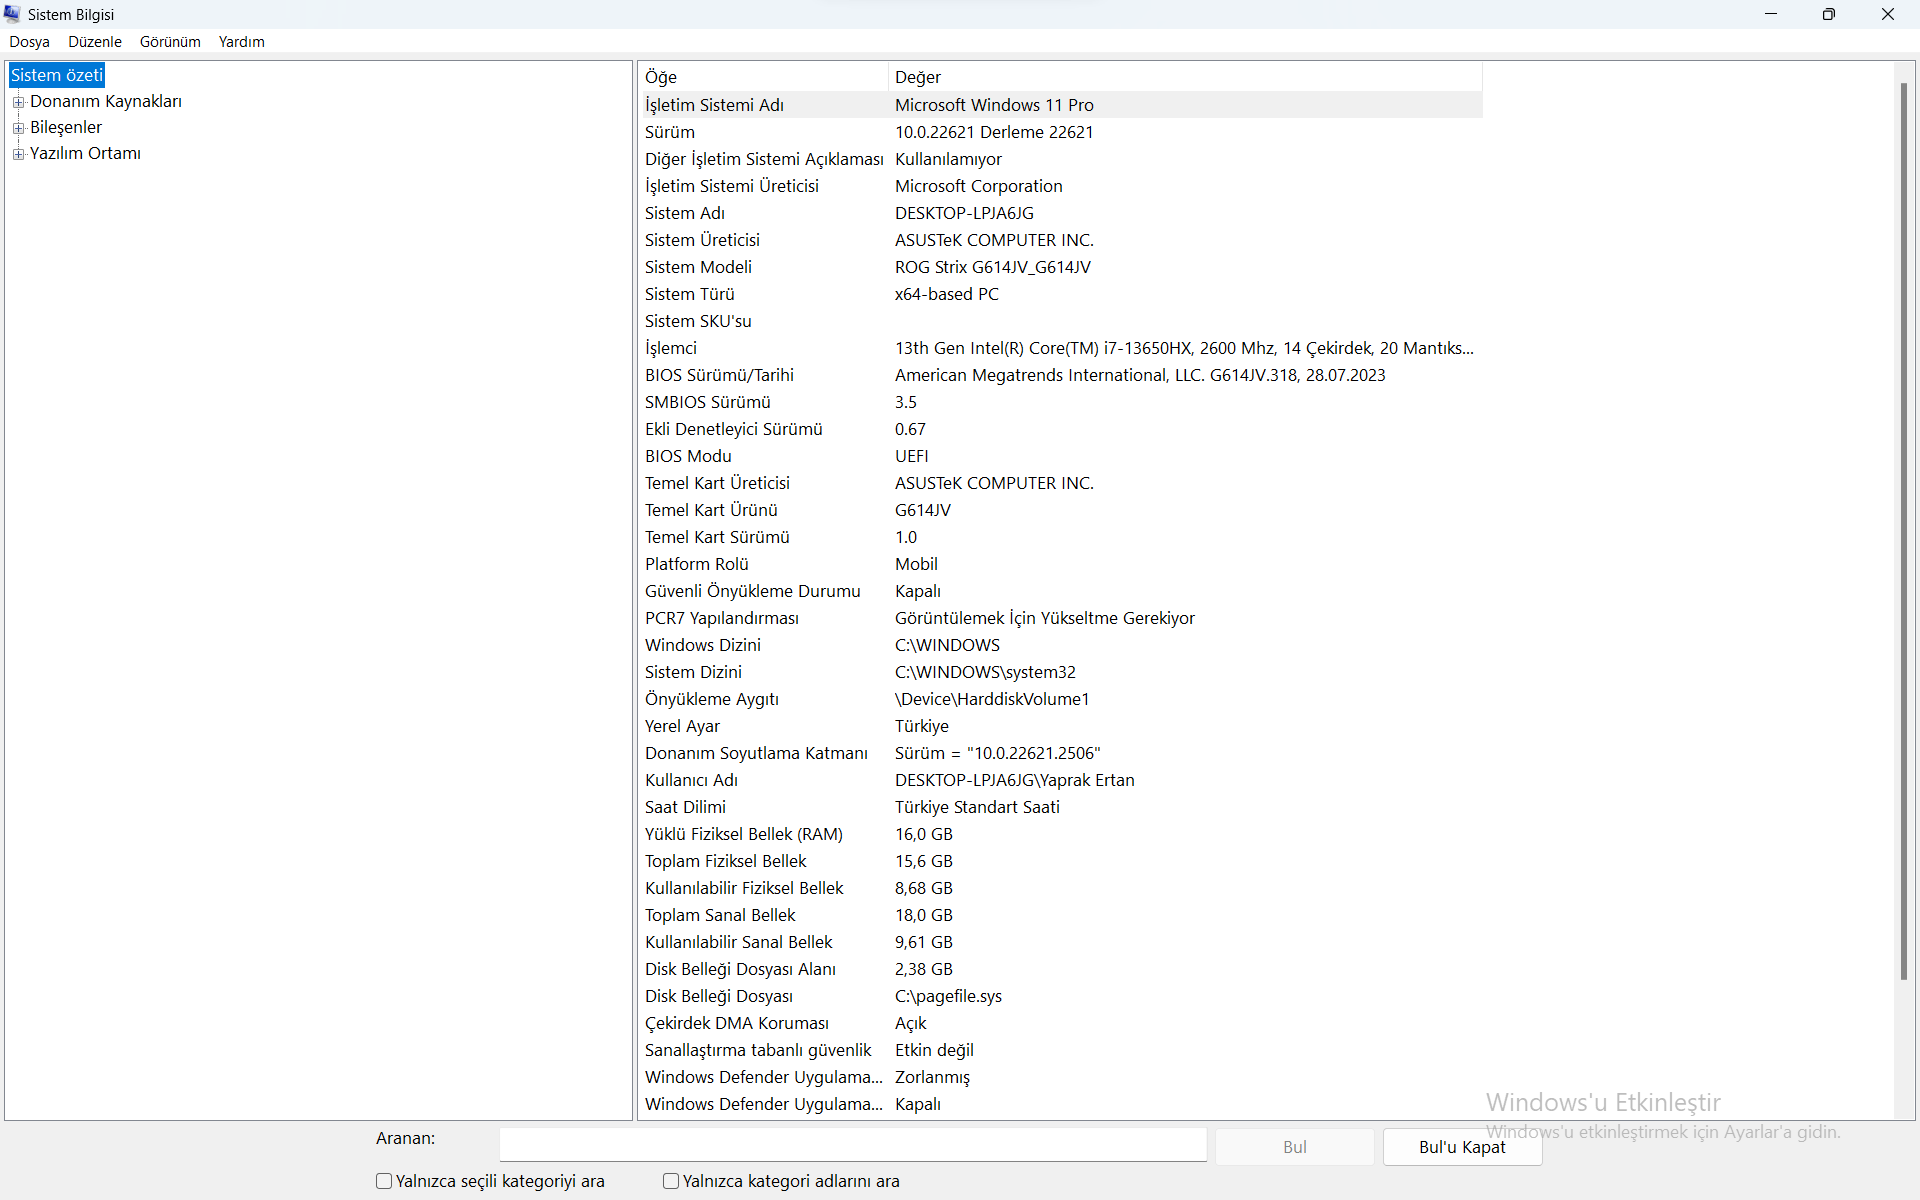Expand the Bileşenler tree node
This screenshot has height=1200, width=1920.
(18, 128)
